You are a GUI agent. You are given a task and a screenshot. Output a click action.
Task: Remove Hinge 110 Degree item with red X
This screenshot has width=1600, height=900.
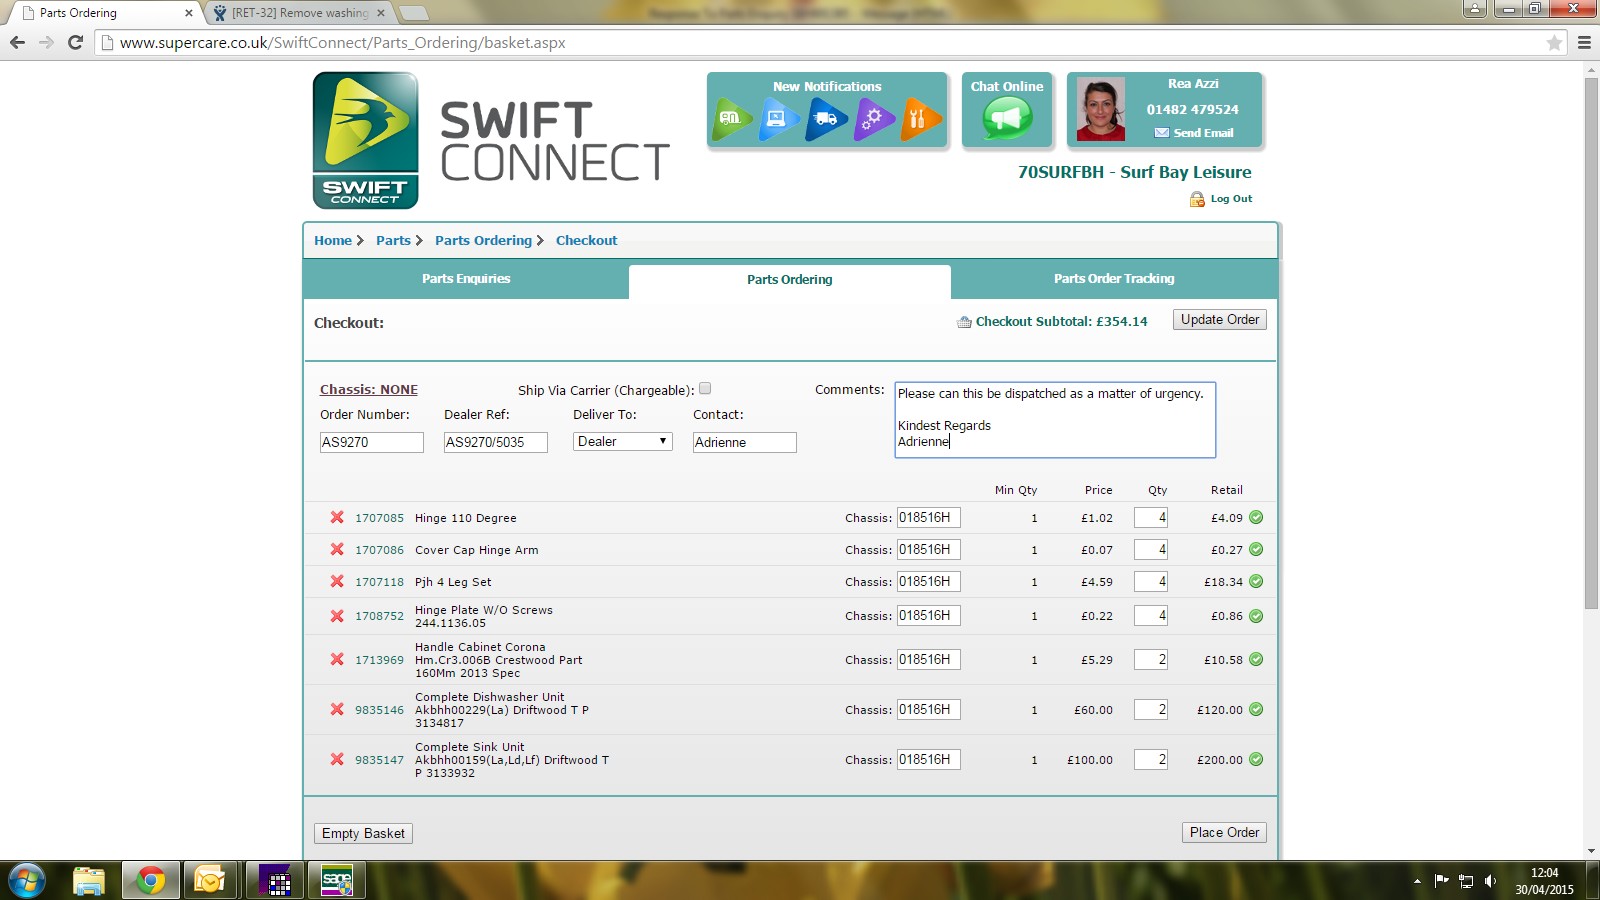pyautogui.click(x=337, y=517)
